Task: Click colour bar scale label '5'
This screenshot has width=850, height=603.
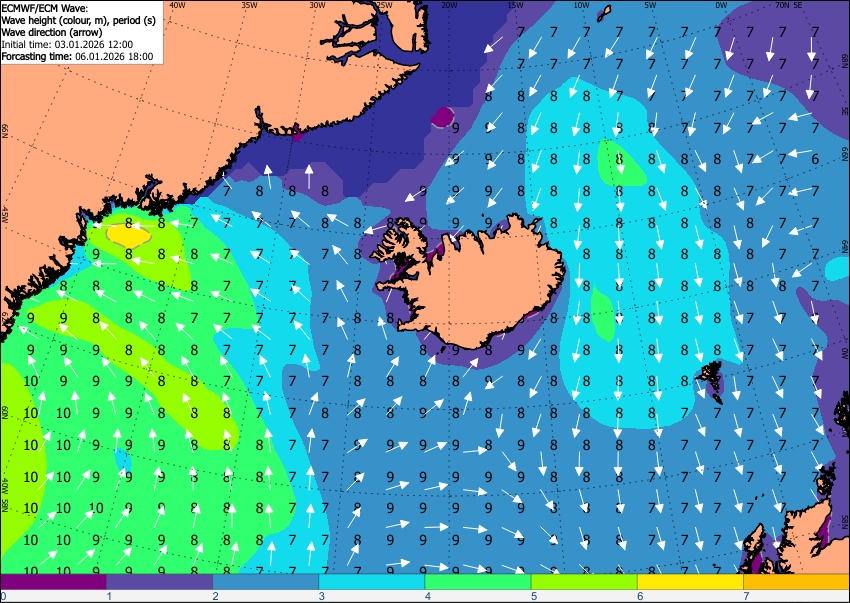Action: [534, 596]
